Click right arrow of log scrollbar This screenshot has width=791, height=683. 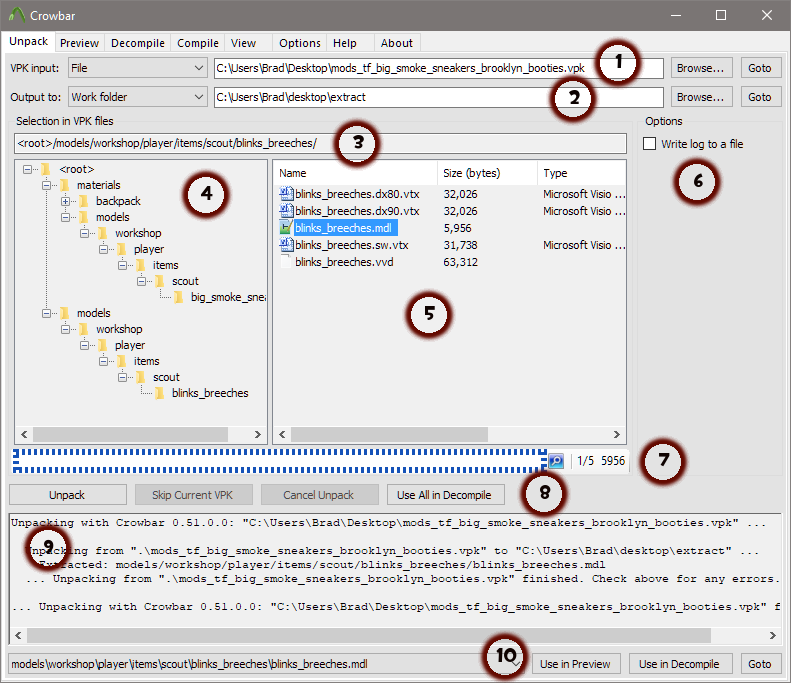click(772, 636)
